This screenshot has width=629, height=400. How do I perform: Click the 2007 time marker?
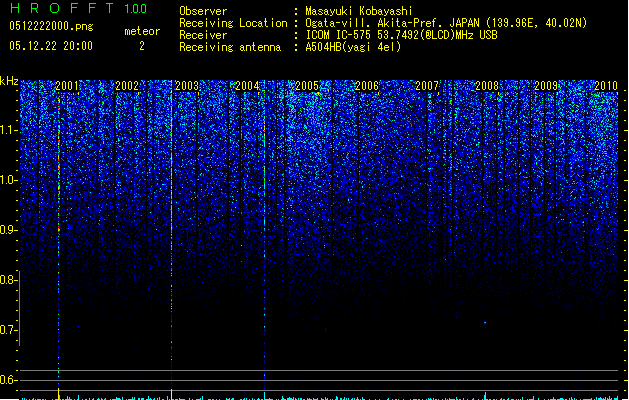click(427, 86)
